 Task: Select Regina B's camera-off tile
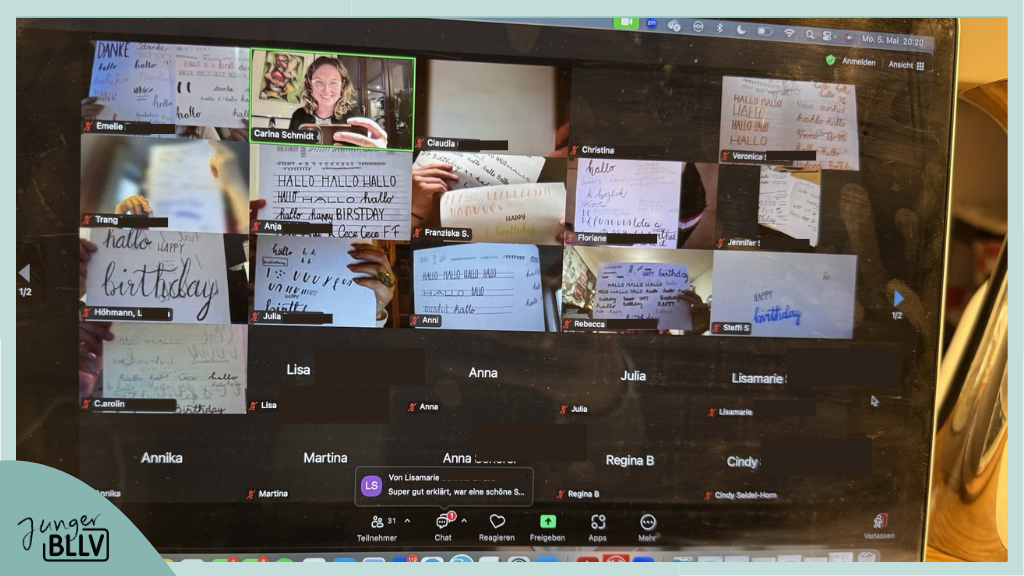click(x=630, y=462)
